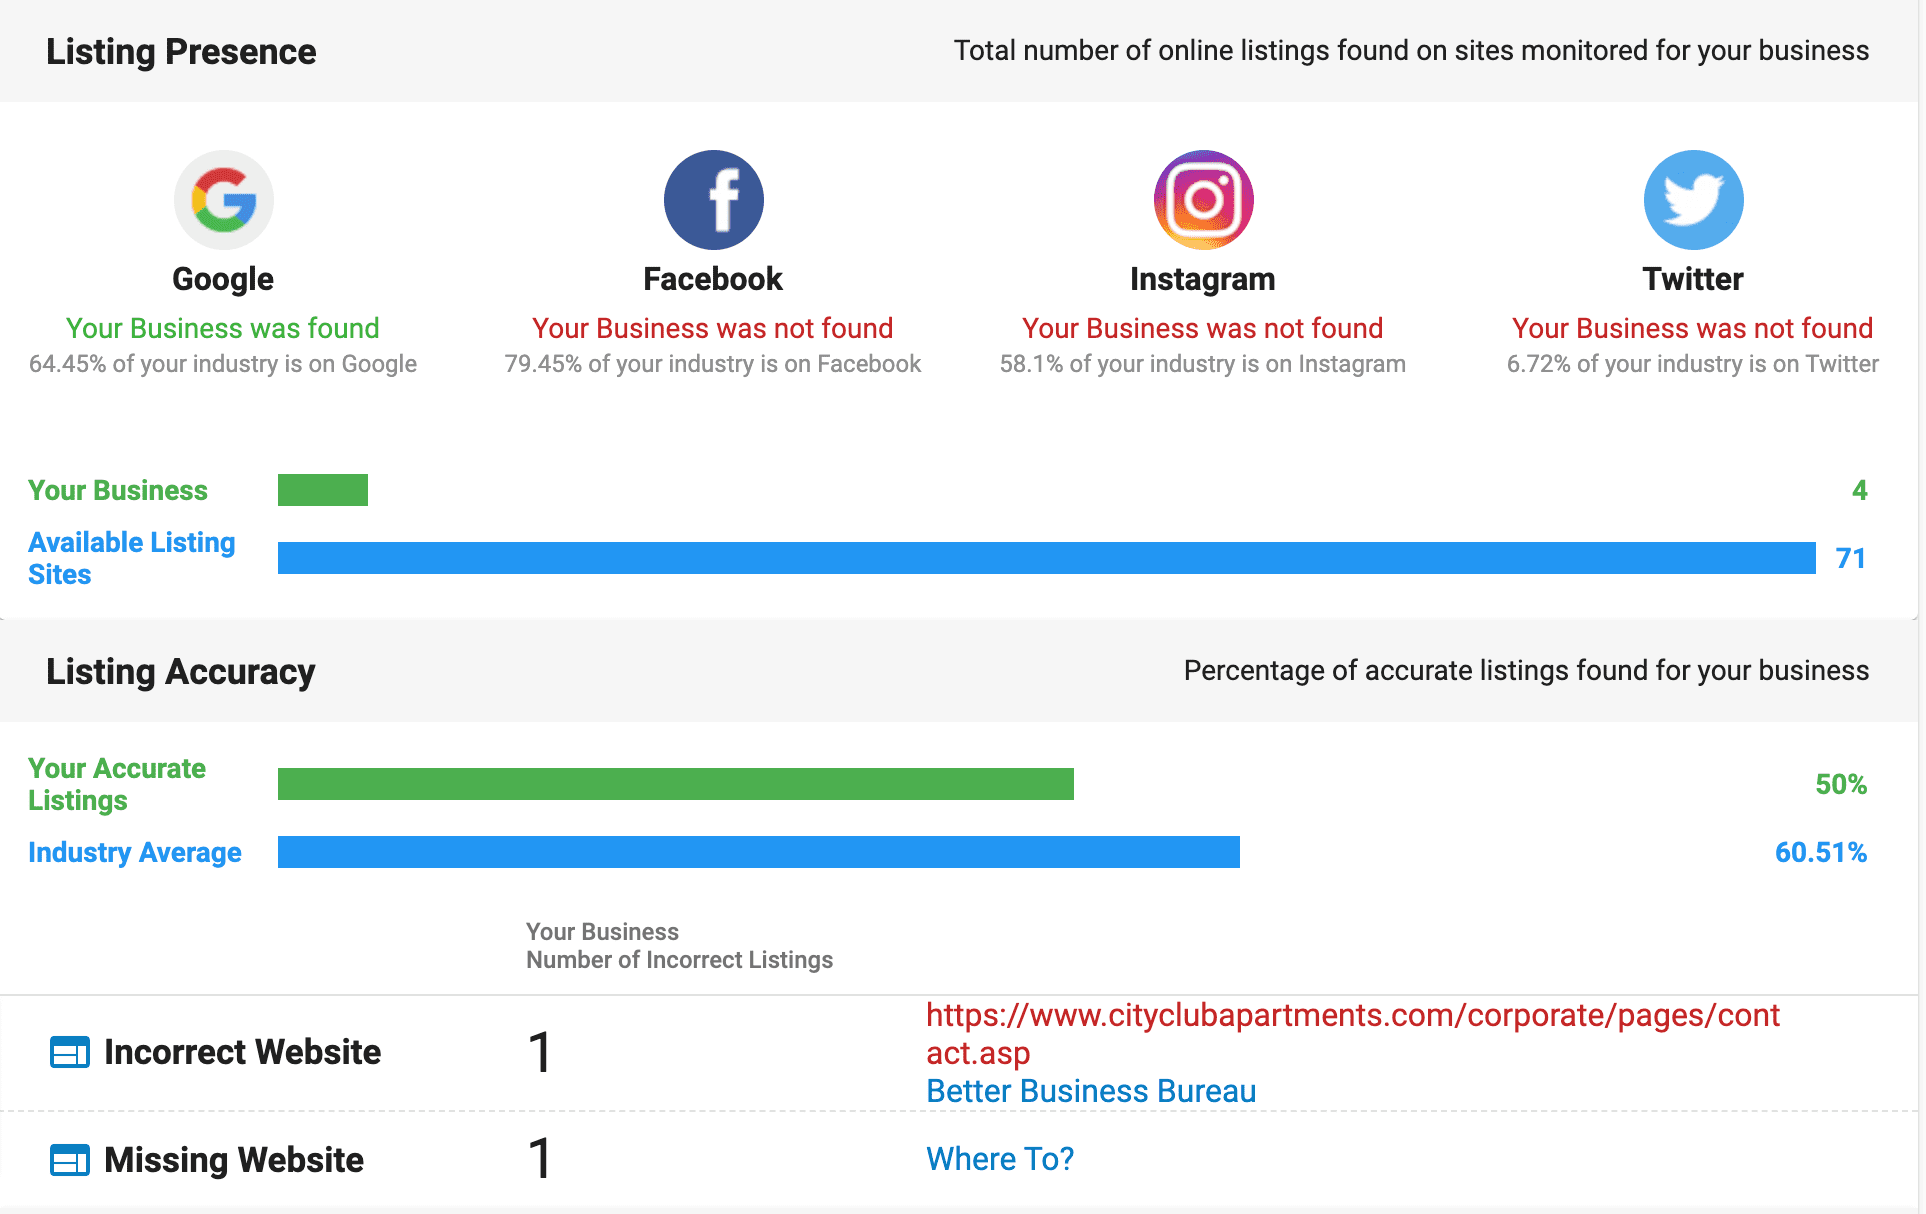Click the Incorrect Website label
This screenshot has width=1926, height=1214.
(x=242, y=1052)
